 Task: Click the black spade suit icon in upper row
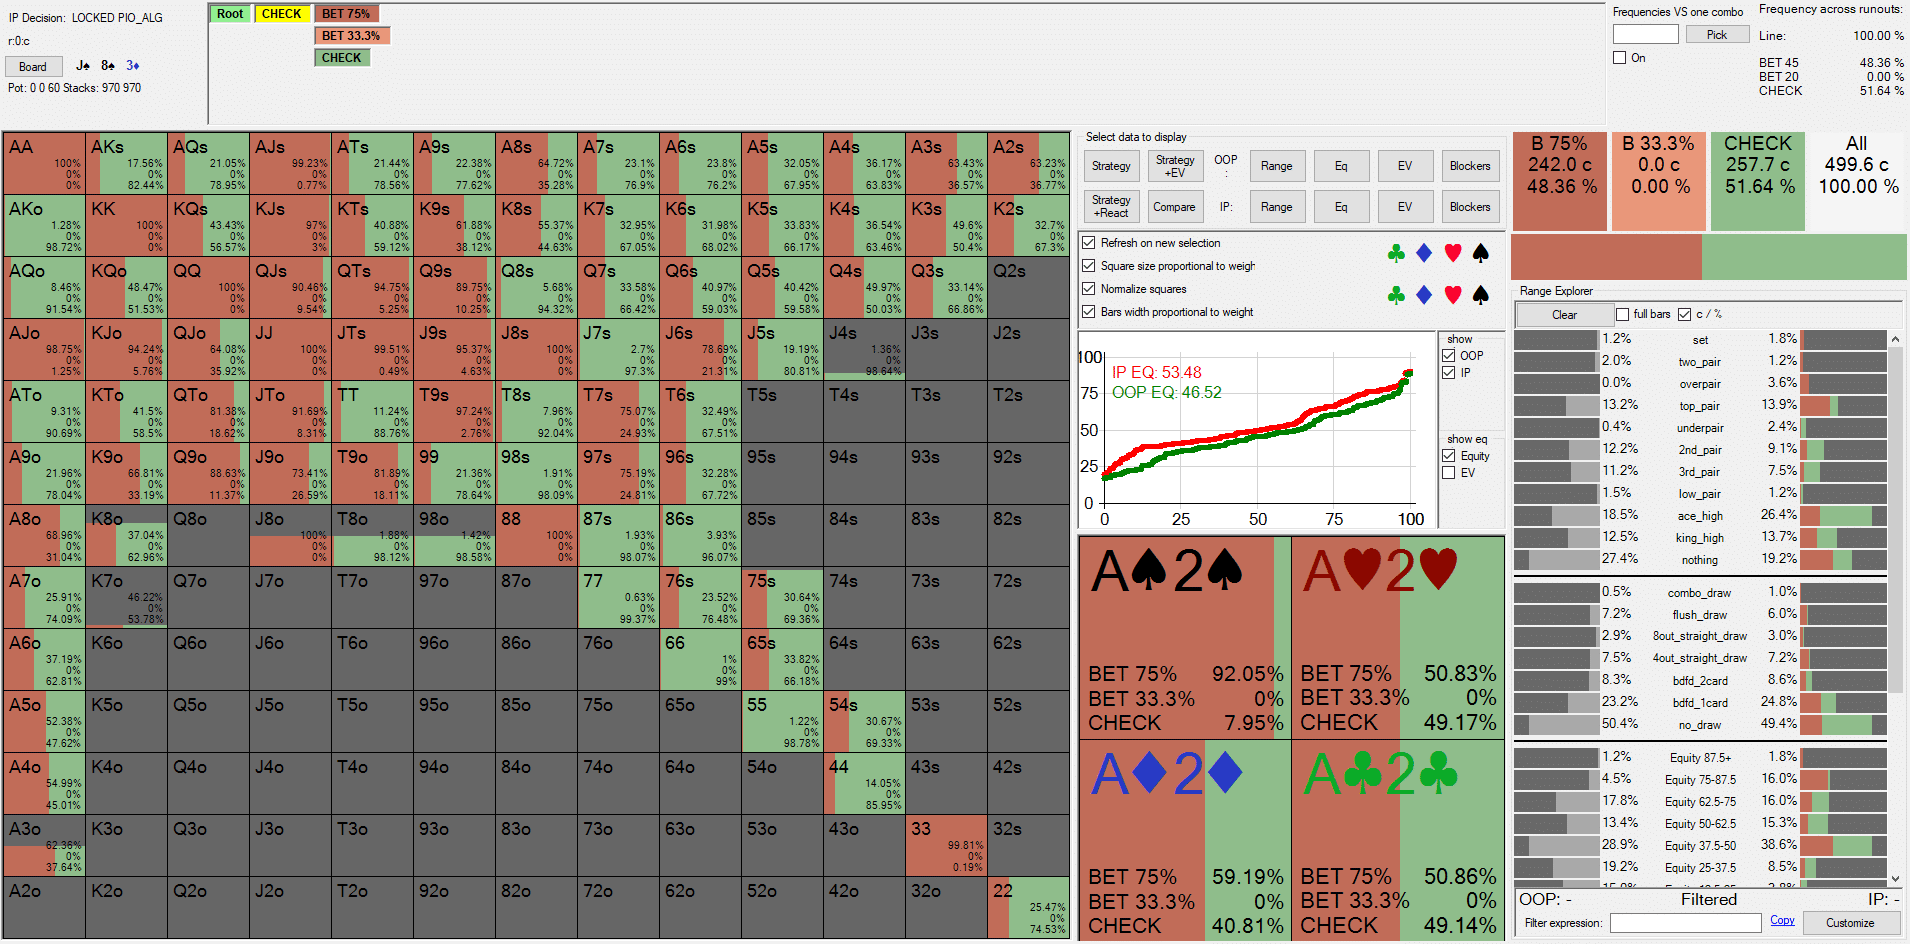click(1481, 254)
